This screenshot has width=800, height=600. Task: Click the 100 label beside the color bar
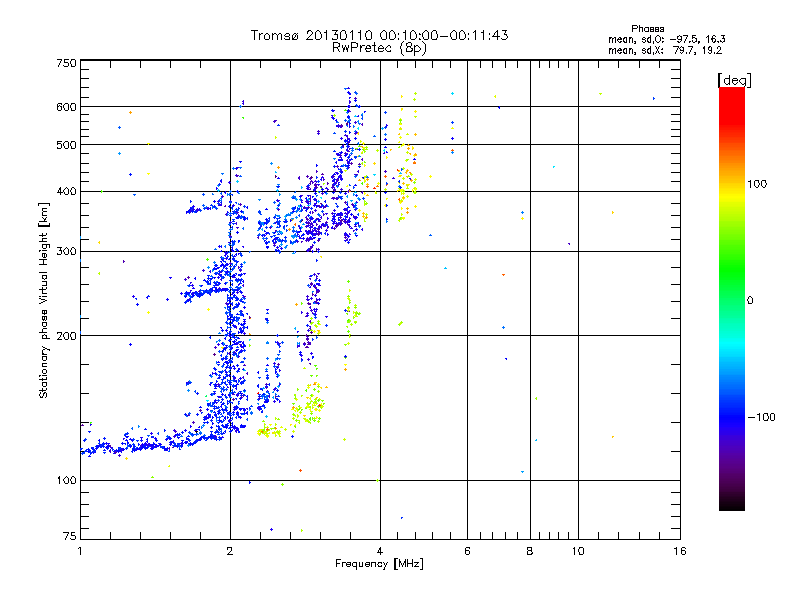[757, 184]
